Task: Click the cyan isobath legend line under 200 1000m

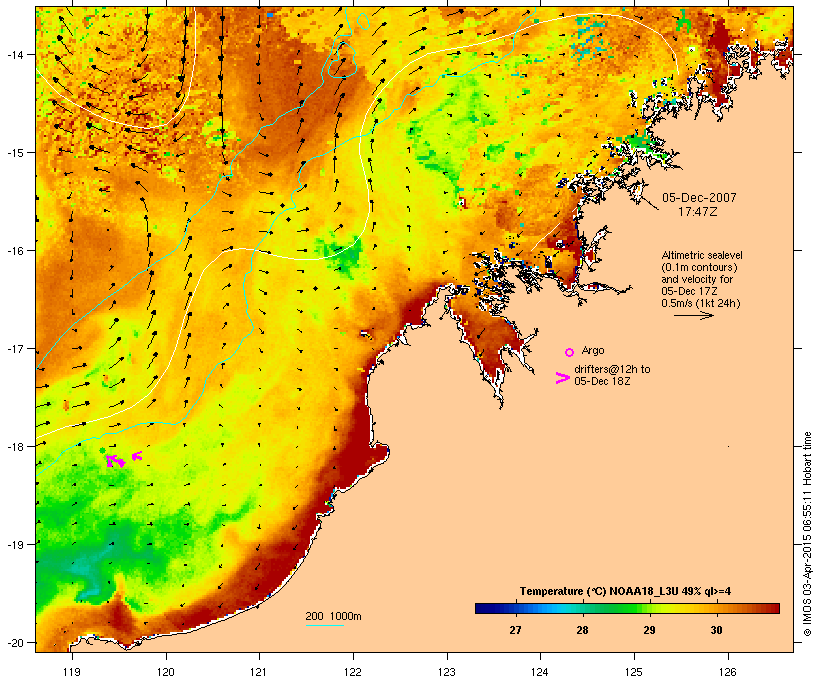Action: click(x=324, y=625)
